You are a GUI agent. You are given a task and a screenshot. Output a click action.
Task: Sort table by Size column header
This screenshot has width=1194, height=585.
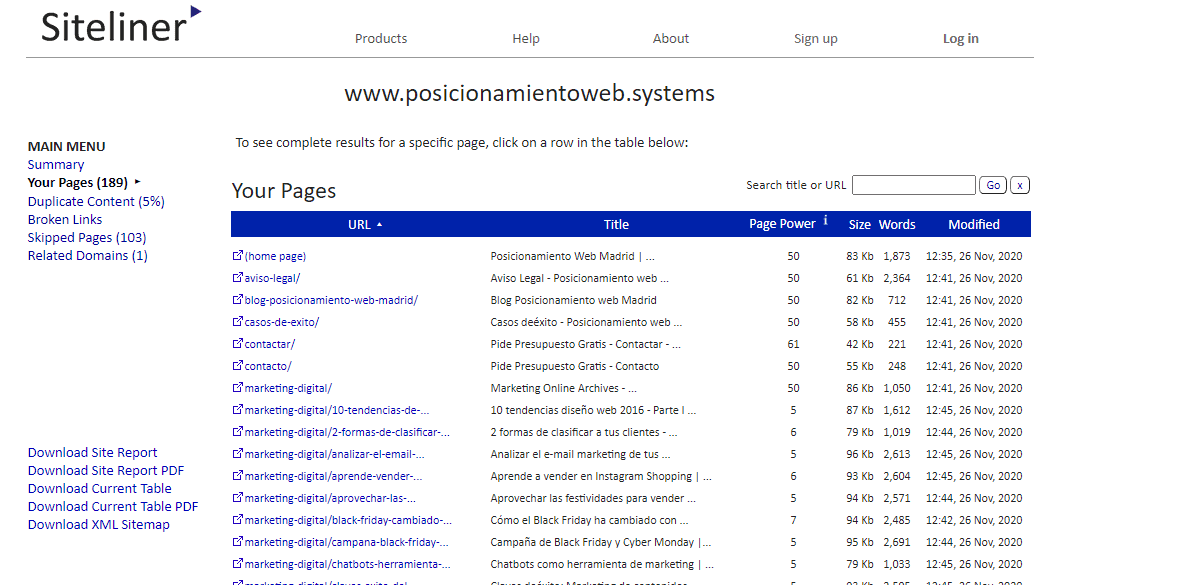(x=860, y=225)
